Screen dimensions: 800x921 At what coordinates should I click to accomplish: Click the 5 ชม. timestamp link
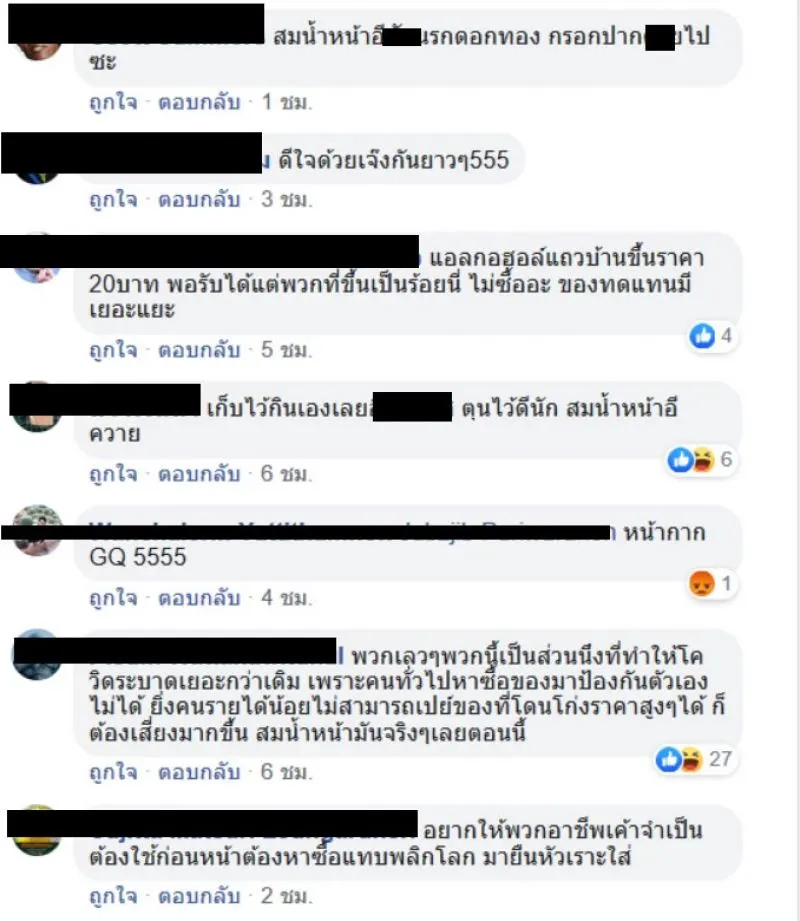click(x=287, y=350)
